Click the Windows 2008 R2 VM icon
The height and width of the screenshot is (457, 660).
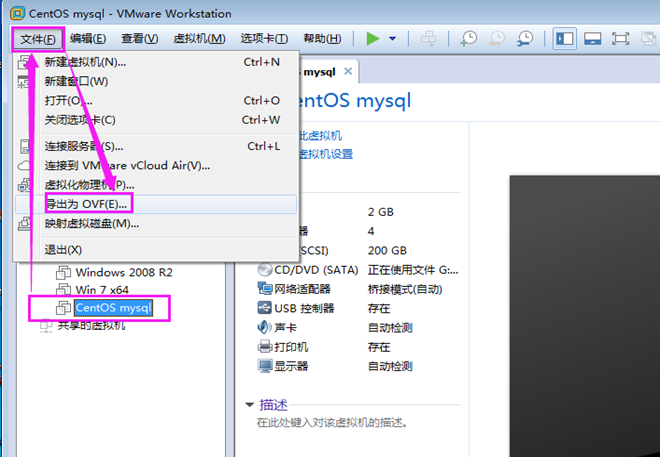click(63, 273)
